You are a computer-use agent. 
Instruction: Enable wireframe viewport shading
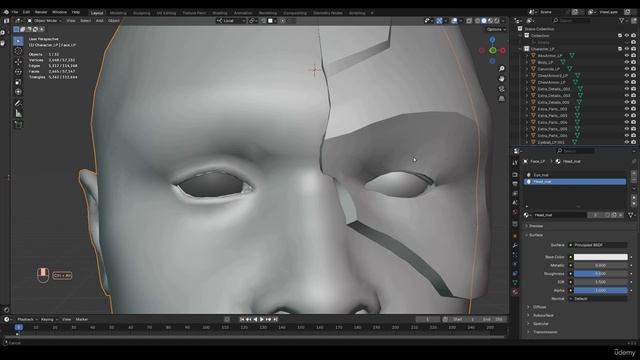click(x=478, y=20)
